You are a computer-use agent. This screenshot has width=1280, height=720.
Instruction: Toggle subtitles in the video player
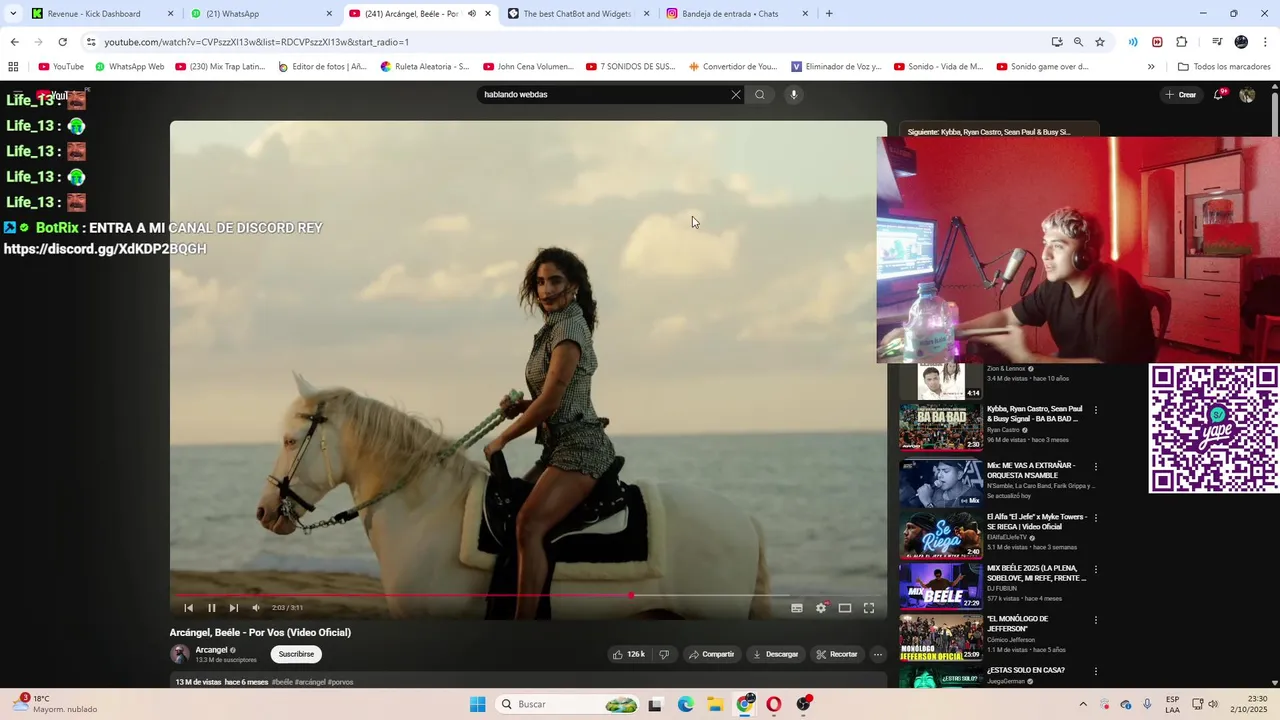click(x=797, y=608)
